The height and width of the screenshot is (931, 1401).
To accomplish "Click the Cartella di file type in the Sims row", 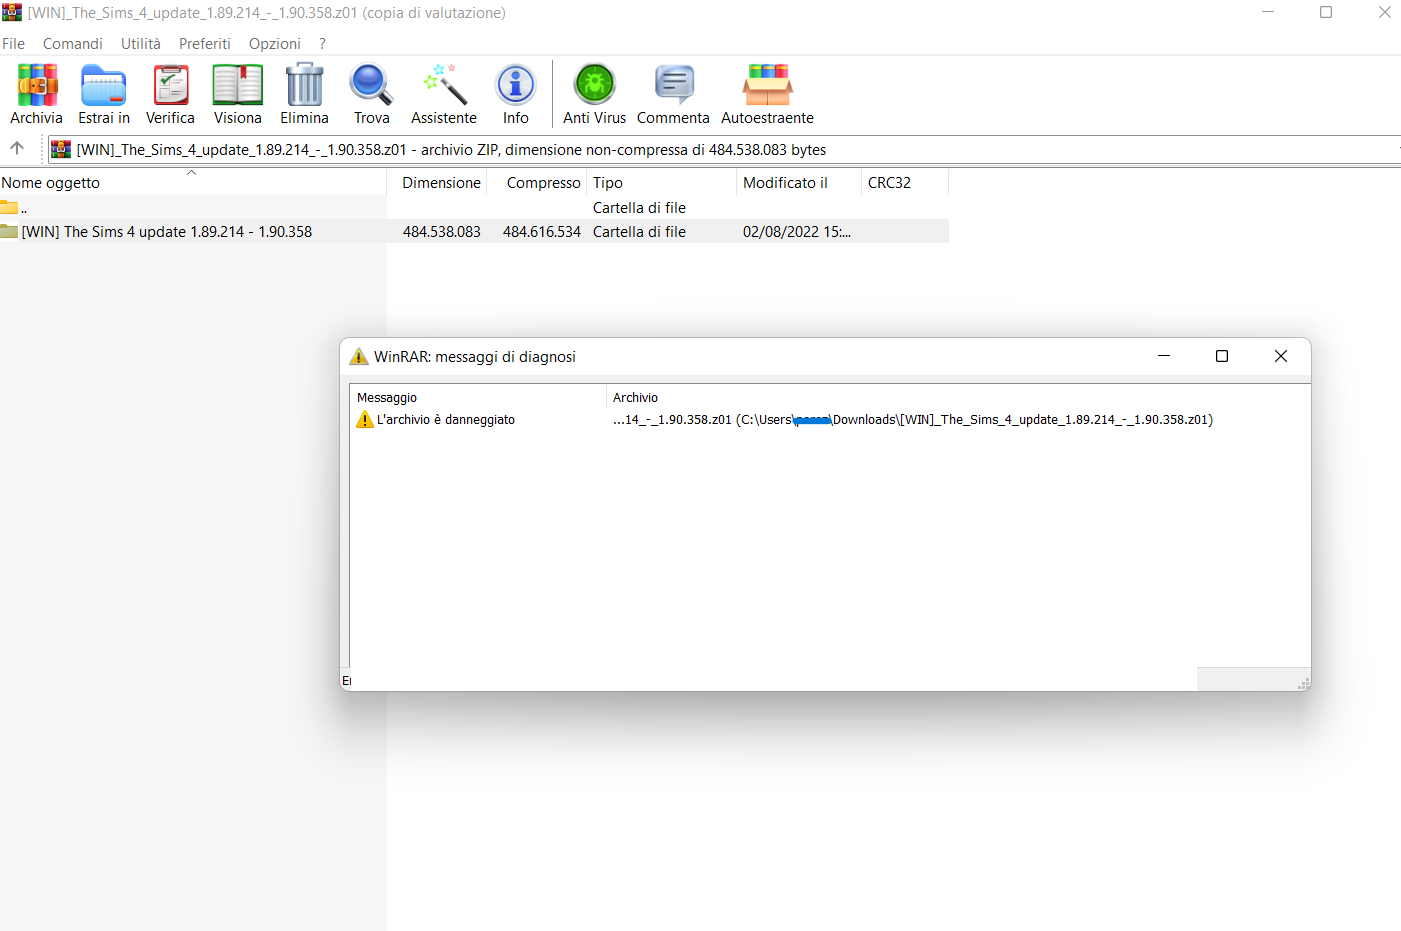I will point(639,231).
